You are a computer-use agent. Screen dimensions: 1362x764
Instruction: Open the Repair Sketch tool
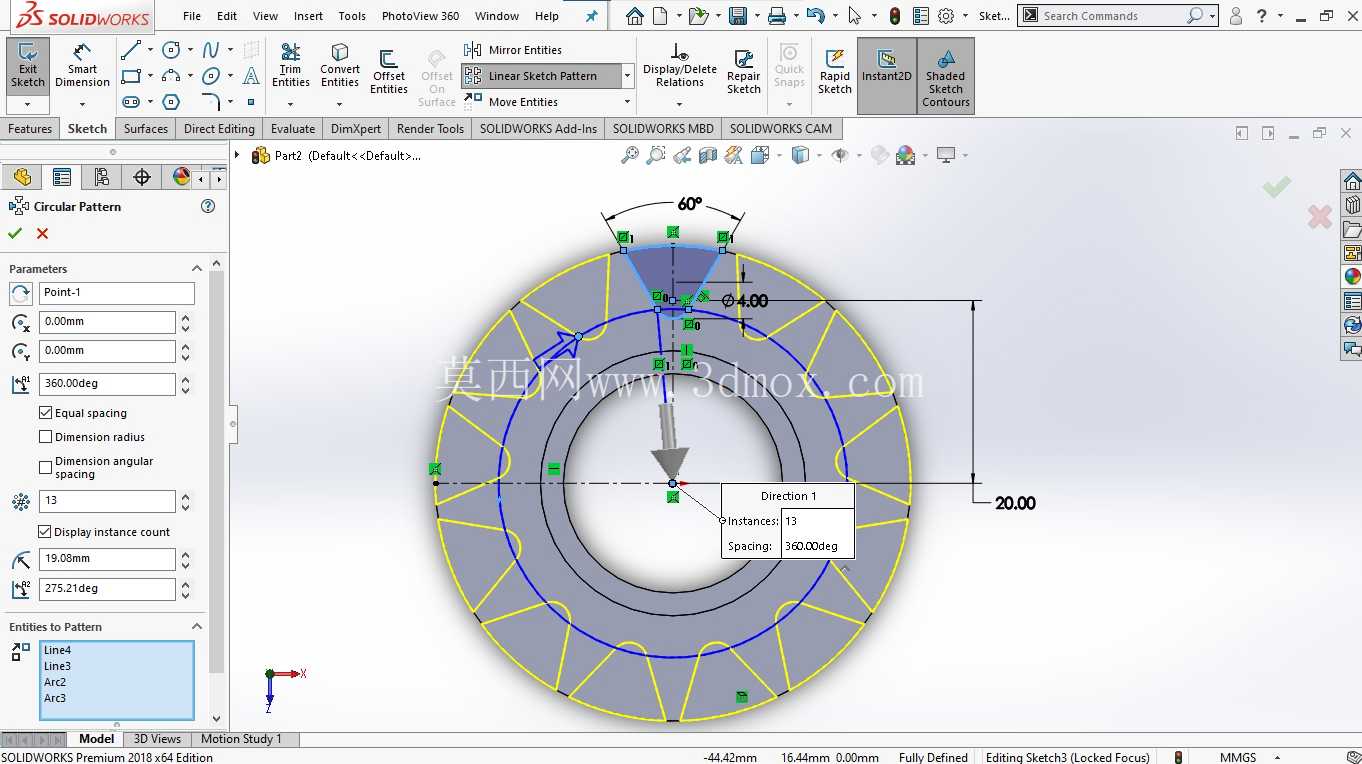tap(743, 72)
